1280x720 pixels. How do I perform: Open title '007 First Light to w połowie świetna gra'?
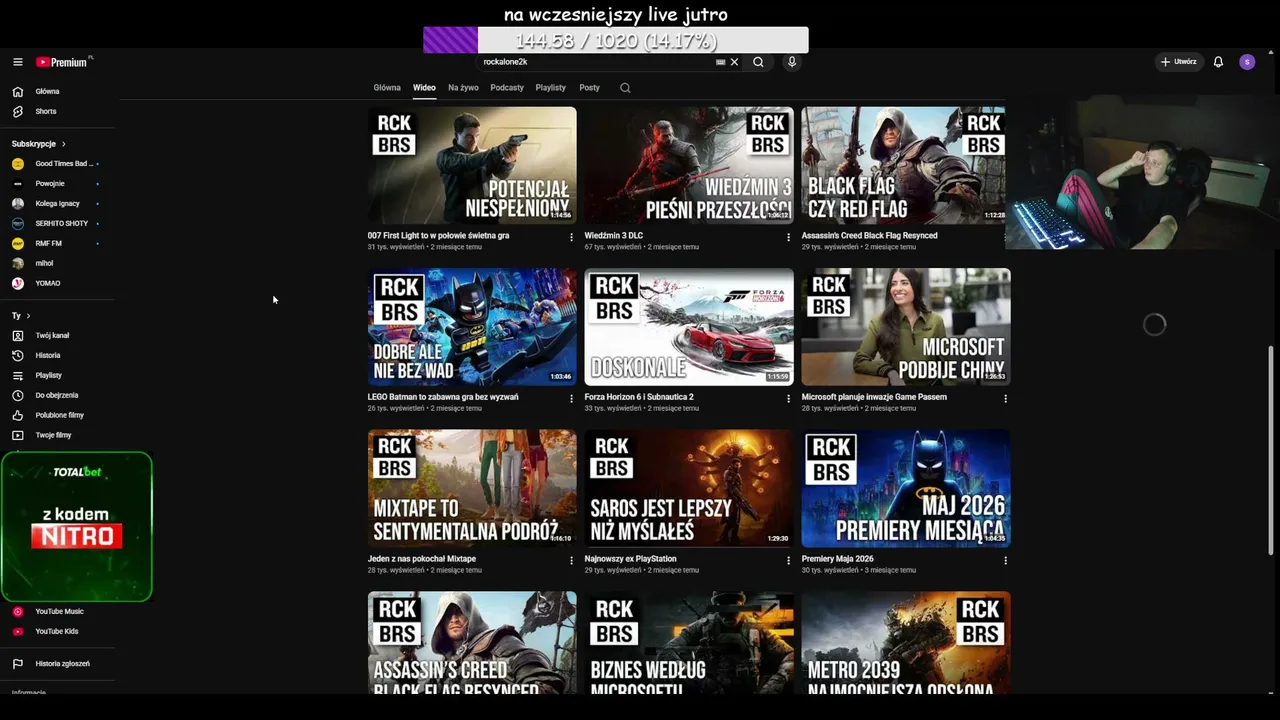(438, 236)
